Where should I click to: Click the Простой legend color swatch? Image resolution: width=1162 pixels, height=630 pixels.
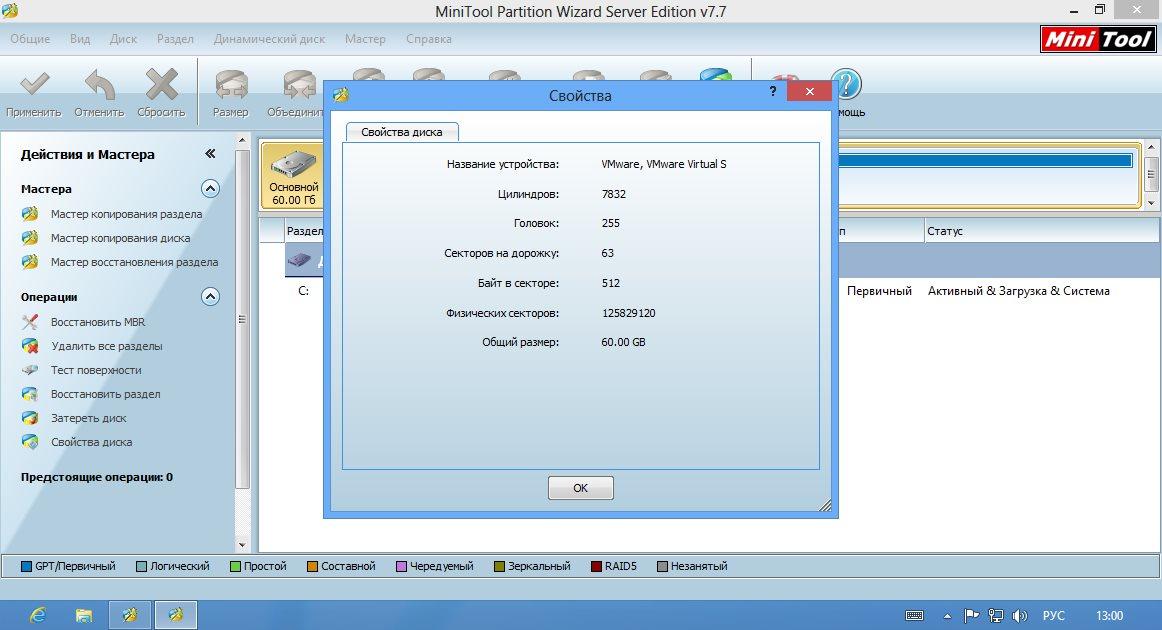[x=236, y=566]
